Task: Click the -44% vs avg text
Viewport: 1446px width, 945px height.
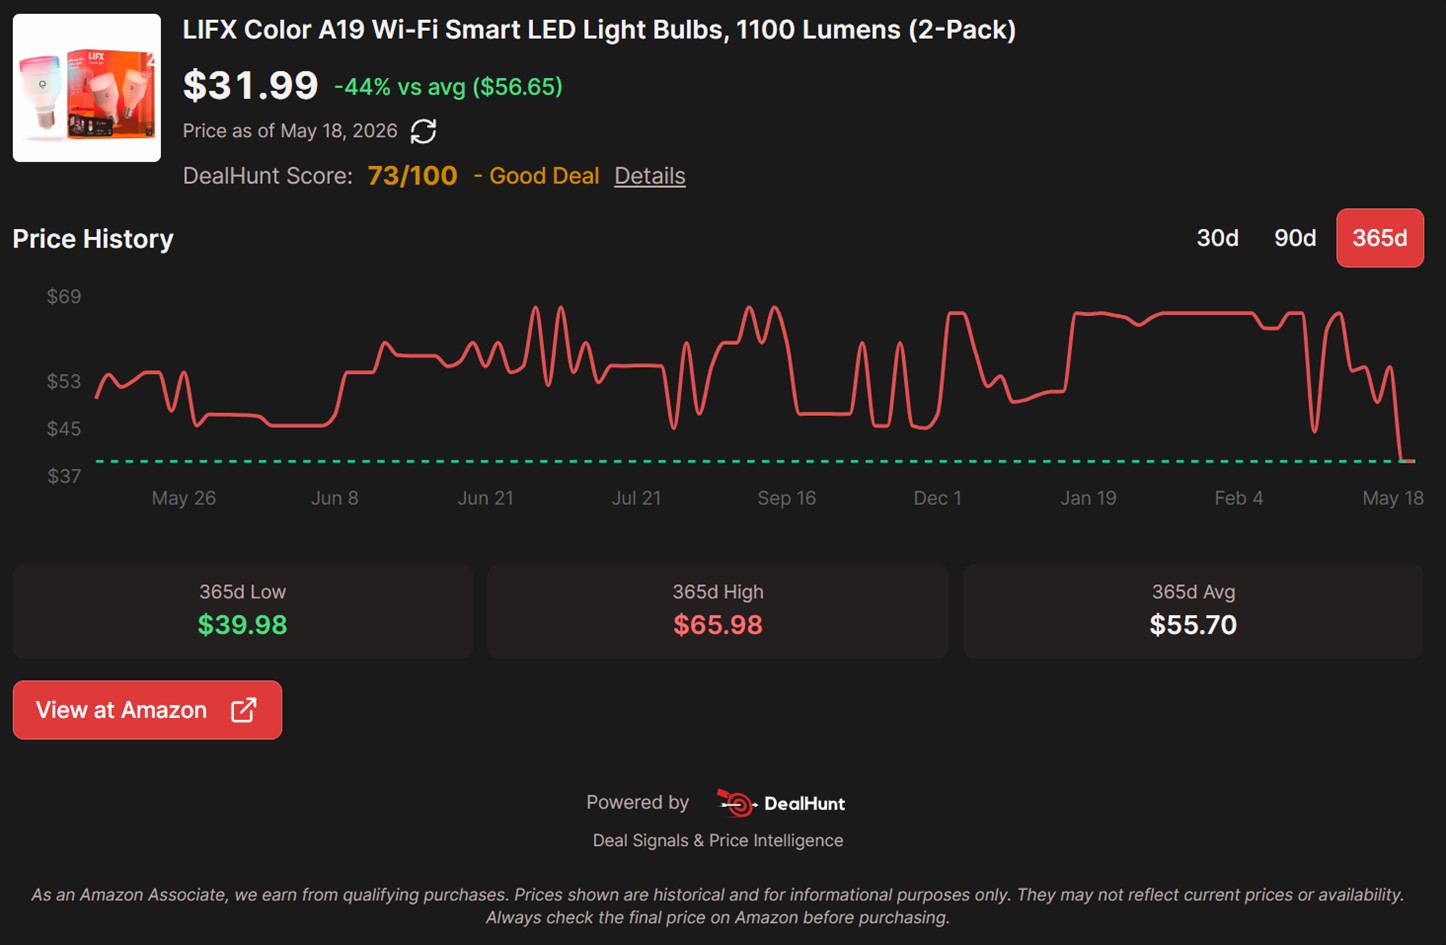Action: (x=448, y=87)
